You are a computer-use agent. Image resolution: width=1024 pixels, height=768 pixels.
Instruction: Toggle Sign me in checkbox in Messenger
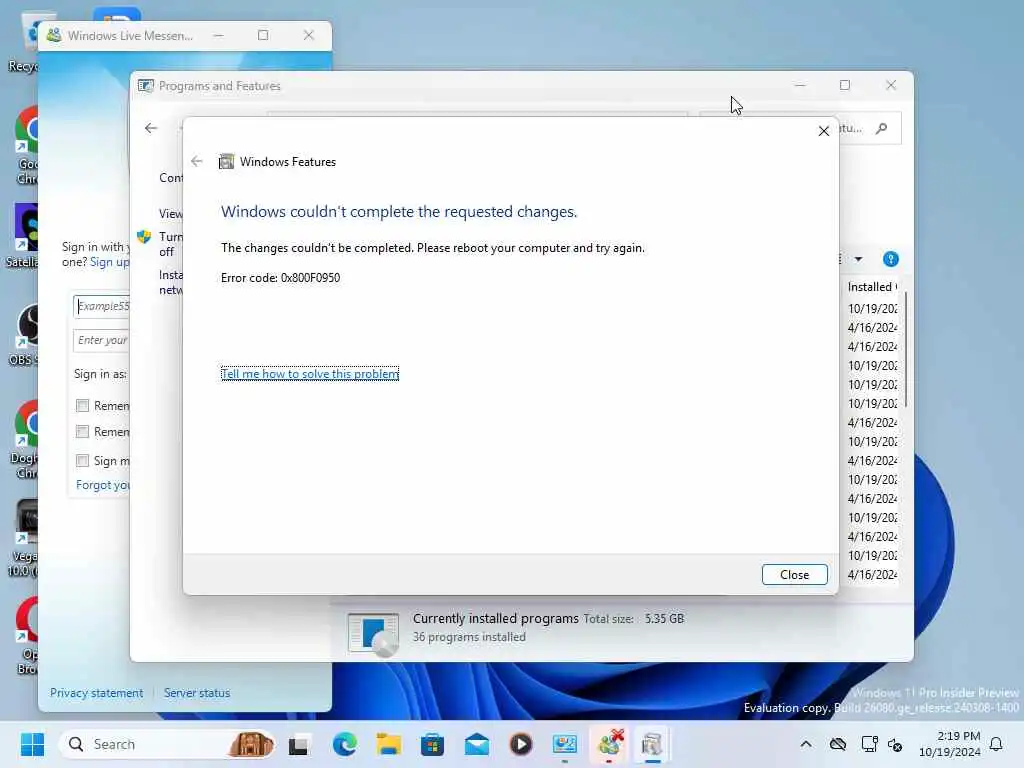pyautogui.click(x=82, y=461)
